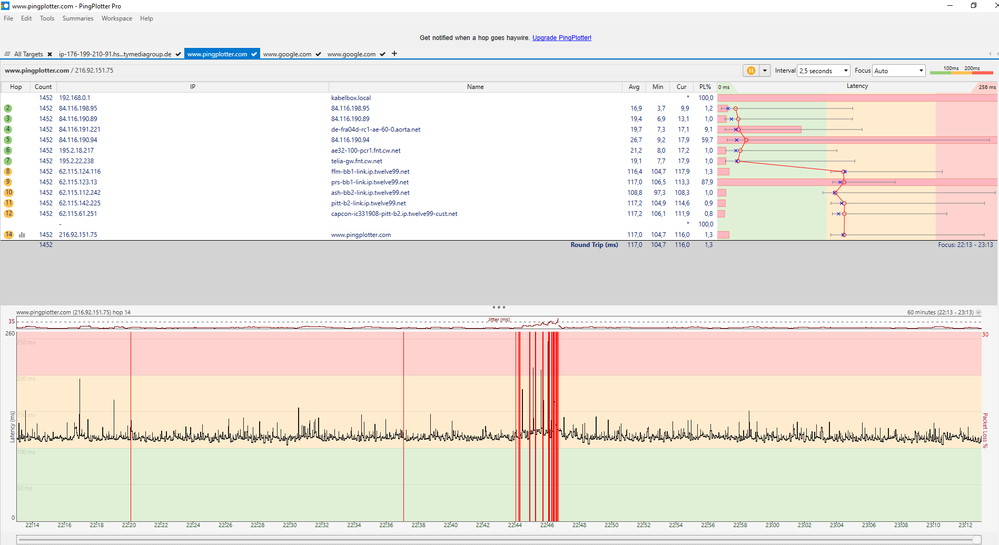999x545 pixels.
Task: Switch to the All Targets tab
Action: tap(28, 54)
